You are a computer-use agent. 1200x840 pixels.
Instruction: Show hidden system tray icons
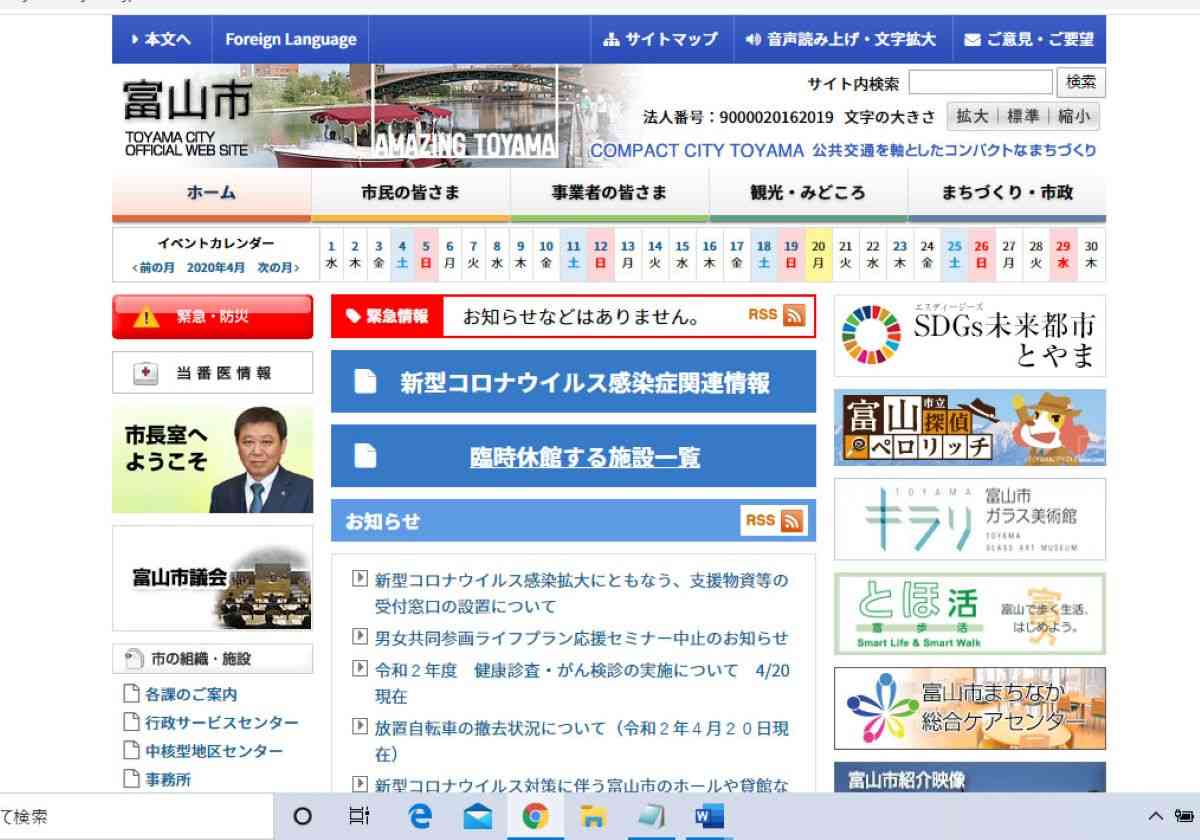1155,816
